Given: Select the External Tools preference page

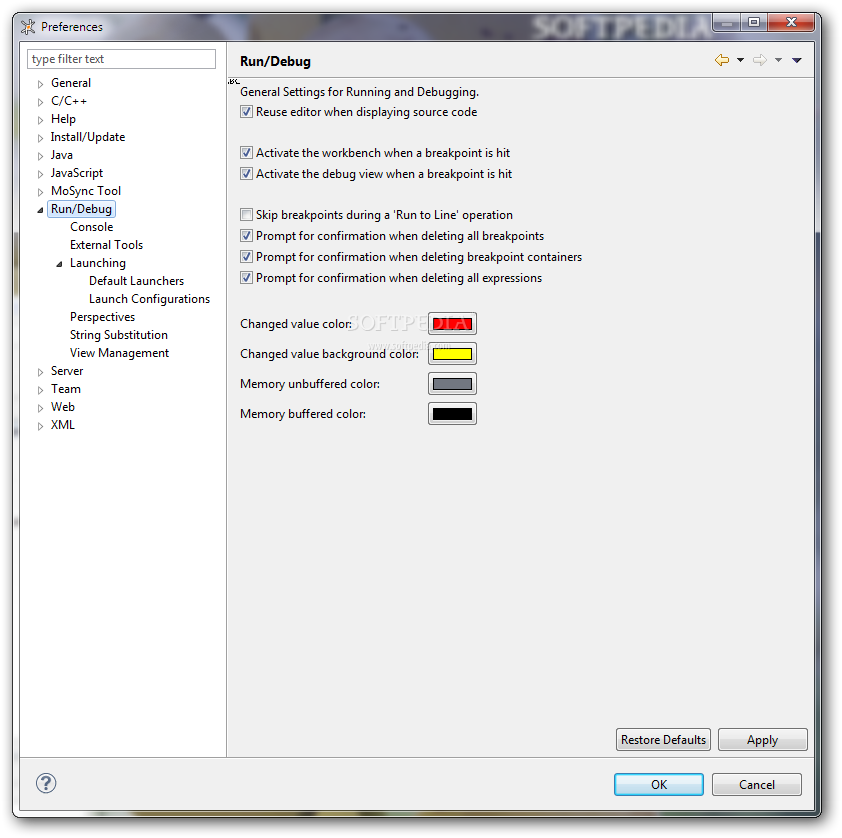Looking at the screenshot, I should (106, 245).
